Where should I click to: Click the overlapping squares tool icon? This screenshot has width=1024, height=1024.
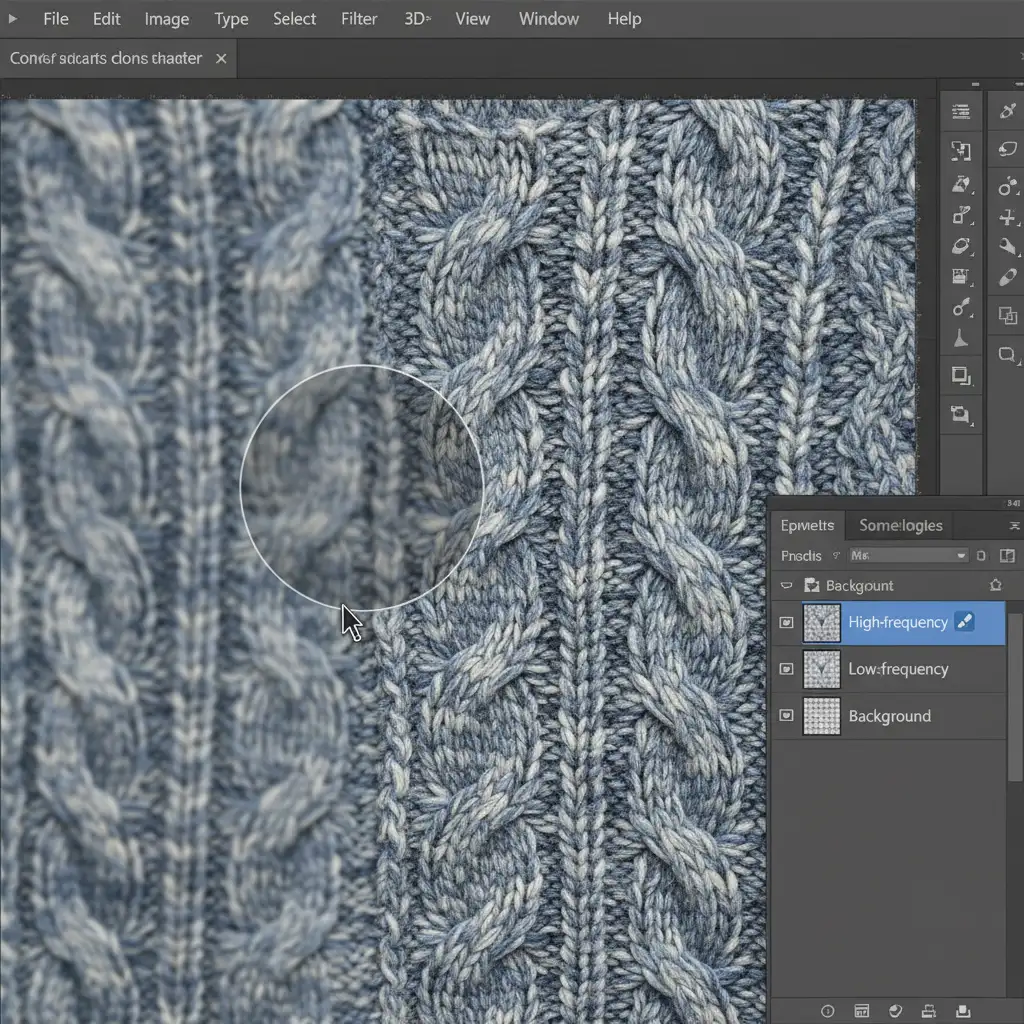point(1007,317)
